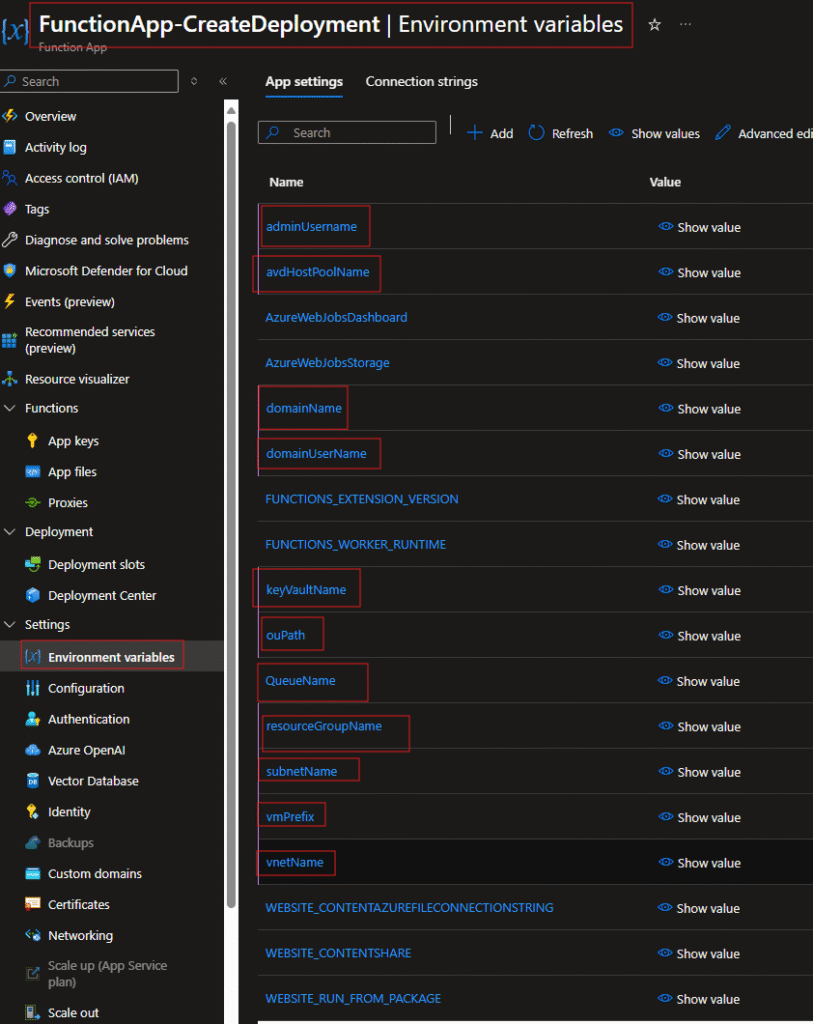
Task: Click the App keys key icon
Action: tap(32, 441)
